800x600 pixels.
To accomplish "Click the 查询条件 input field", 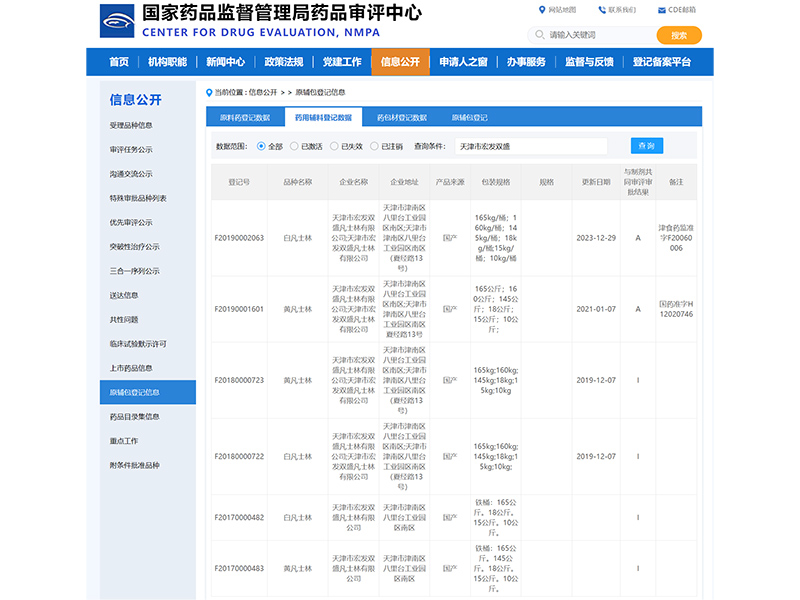I will pos(531,146).
